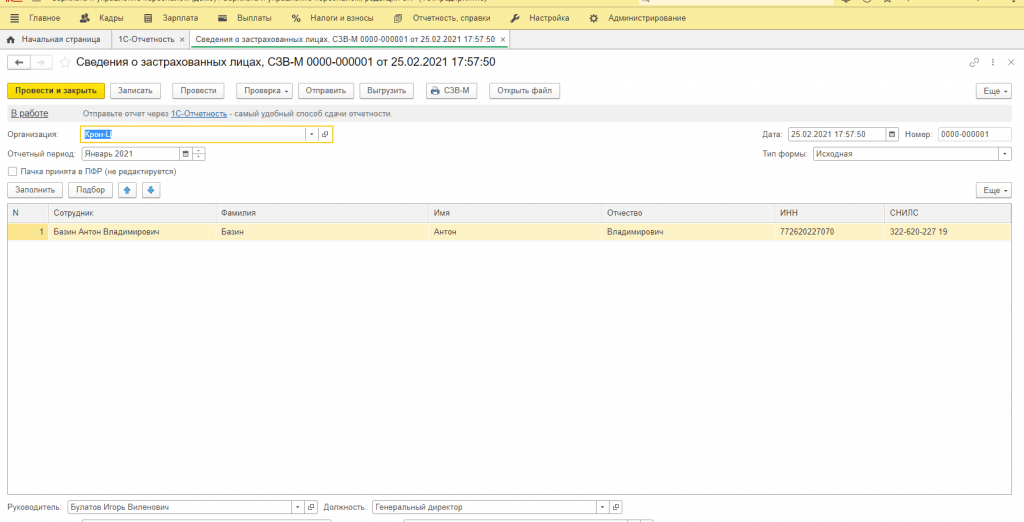Print the СЗВ-М form
Viewport: 1024px width, 522px height.
click(x=452, y=91)
